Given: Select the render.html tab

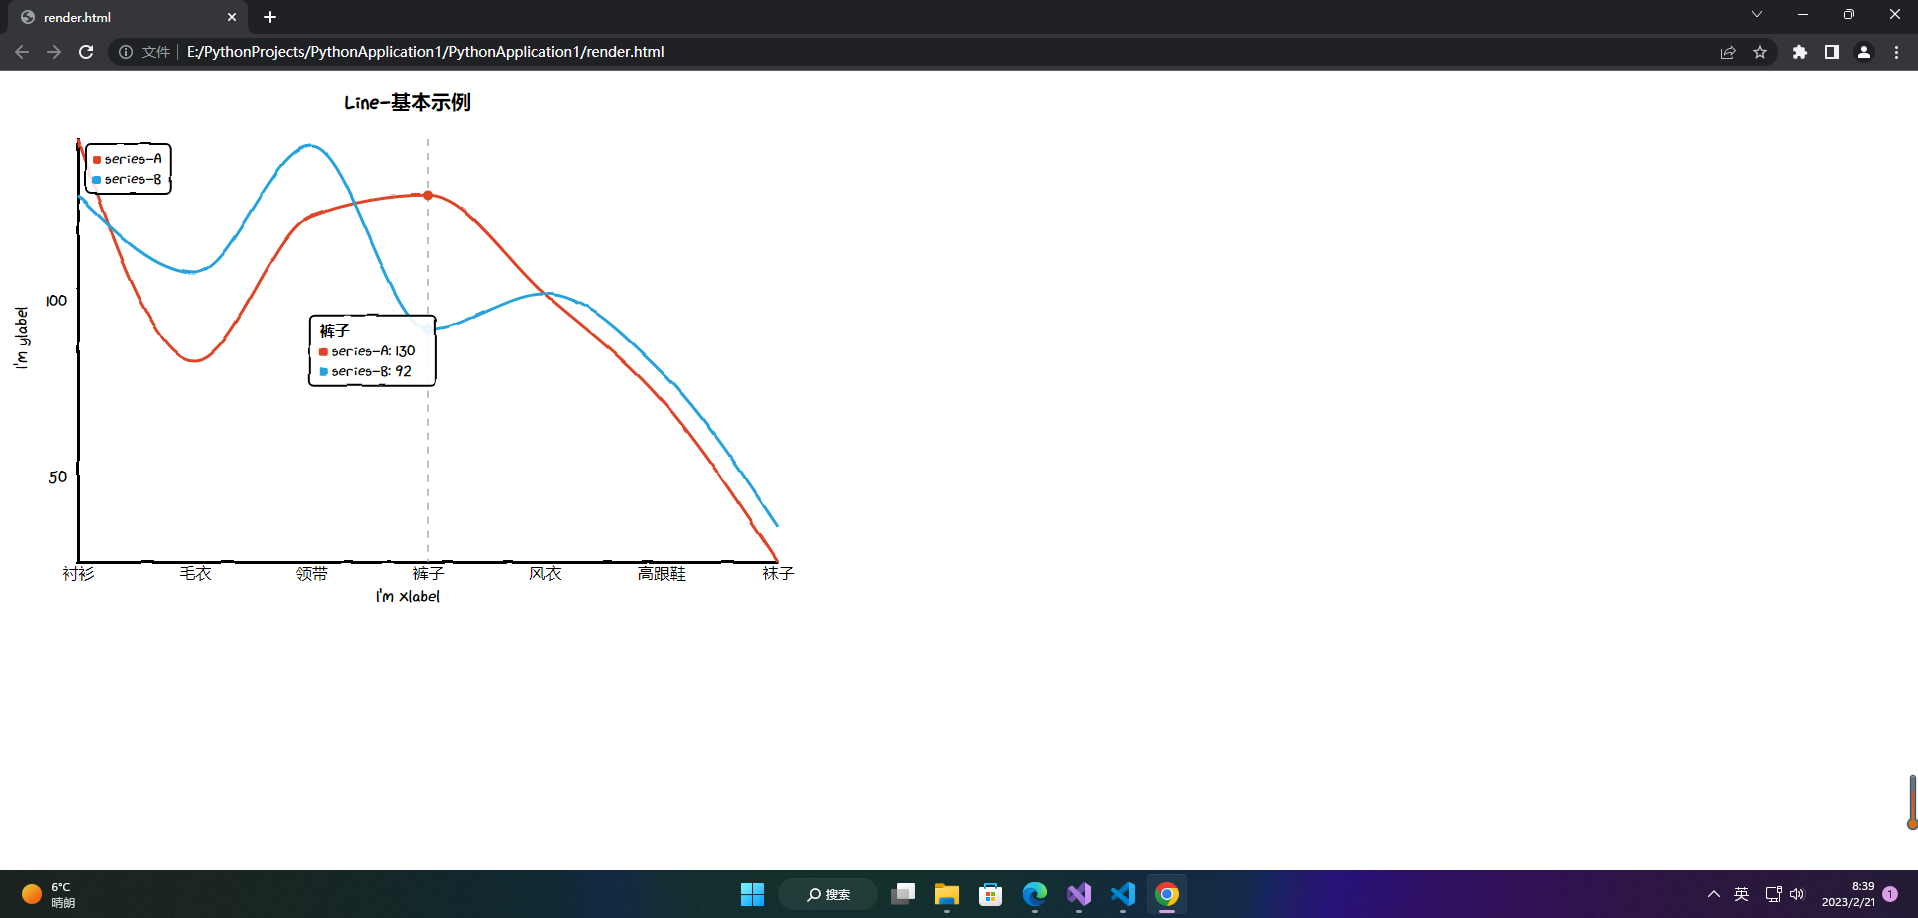Looking at the screenshot, I should click(128, 17).
